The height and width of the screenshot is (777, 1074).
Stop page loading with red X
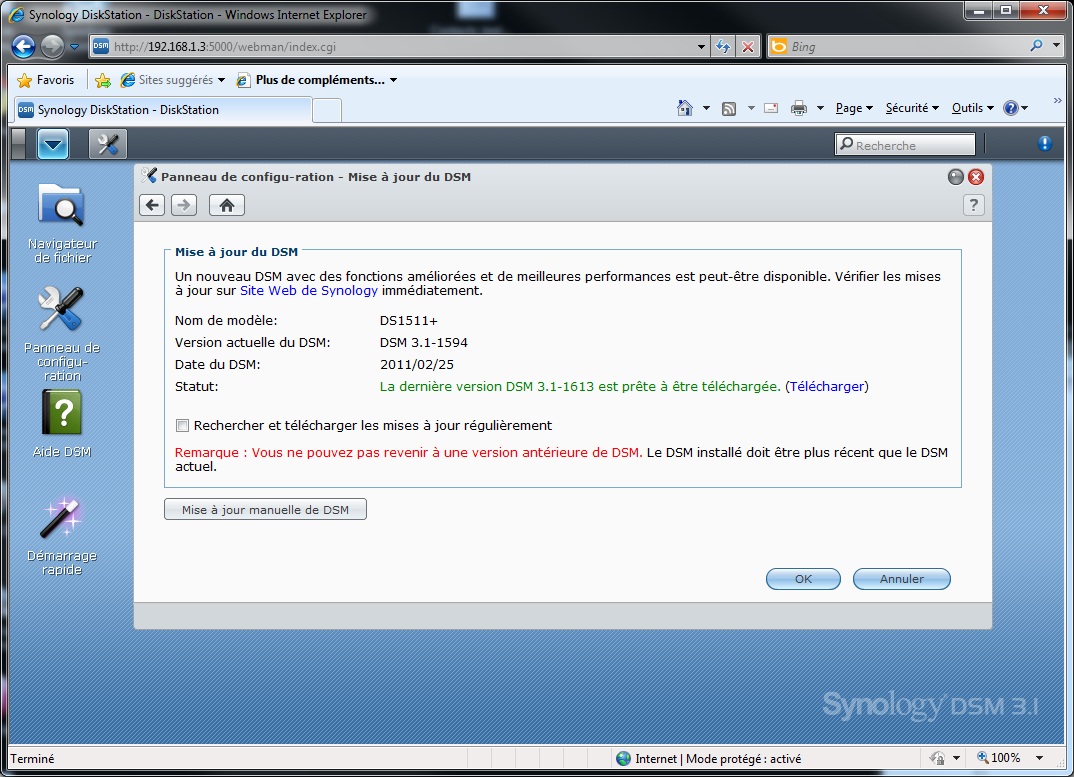coord(748,47)
